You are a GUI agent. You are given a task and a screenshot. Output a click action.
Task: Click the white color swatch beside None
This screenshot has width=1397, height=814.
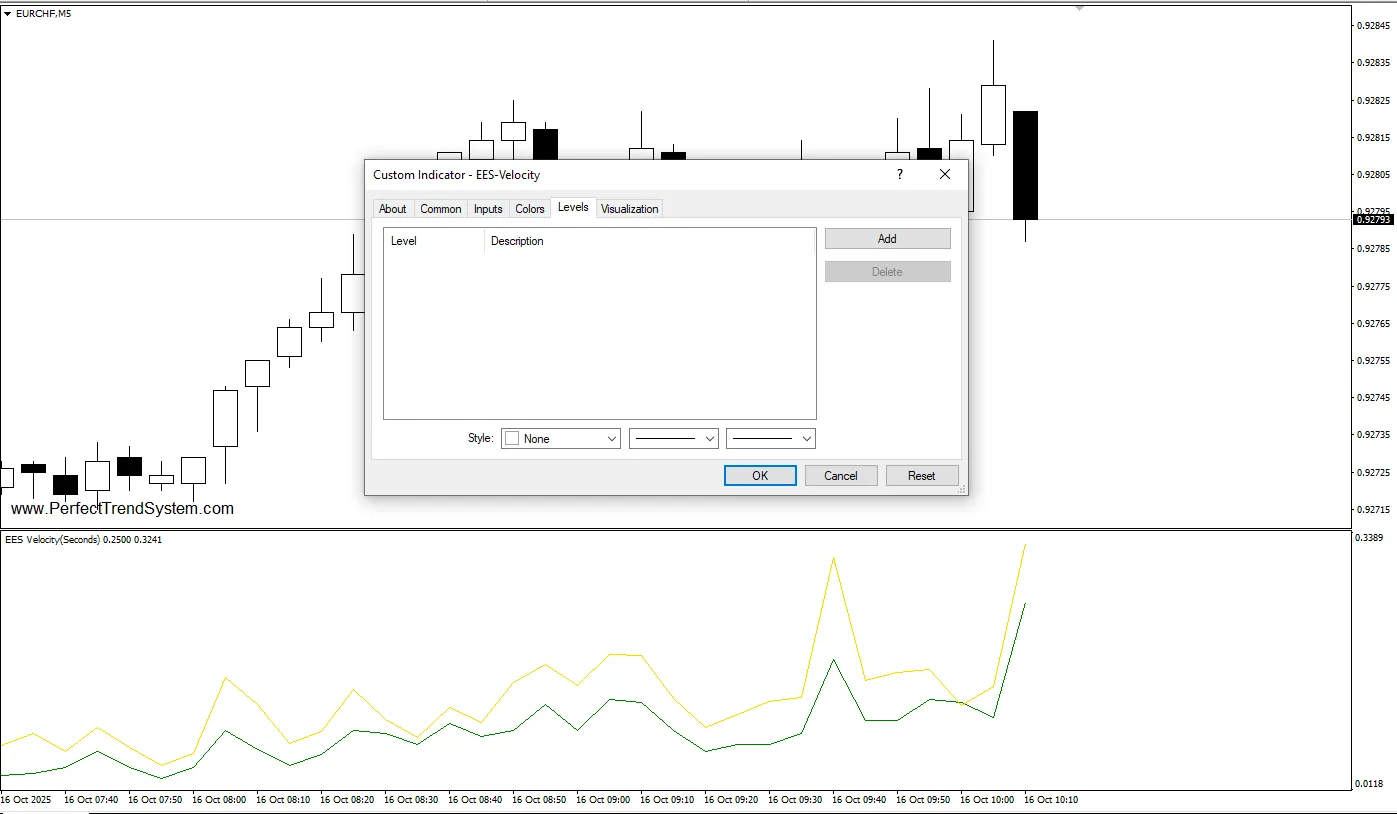click(x=513, y=439)
